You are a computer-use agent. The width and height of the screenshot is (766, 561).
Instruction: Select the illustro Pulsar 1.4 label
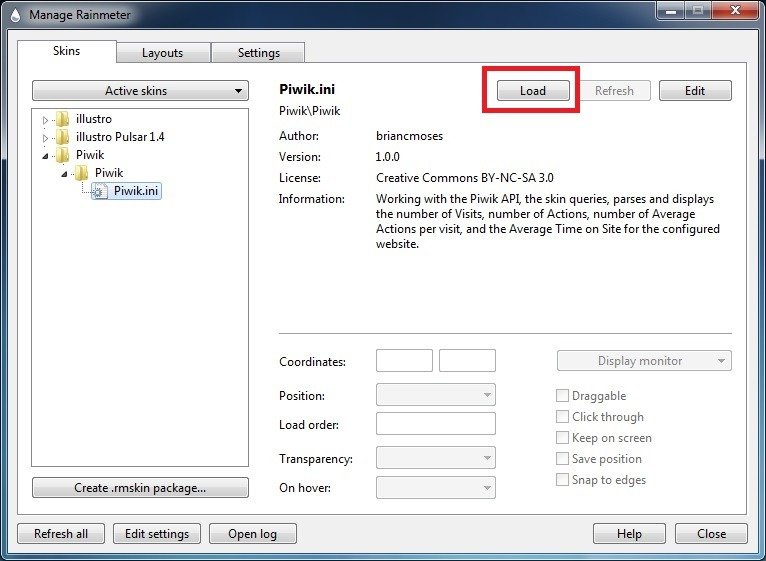tap(120, 137)
